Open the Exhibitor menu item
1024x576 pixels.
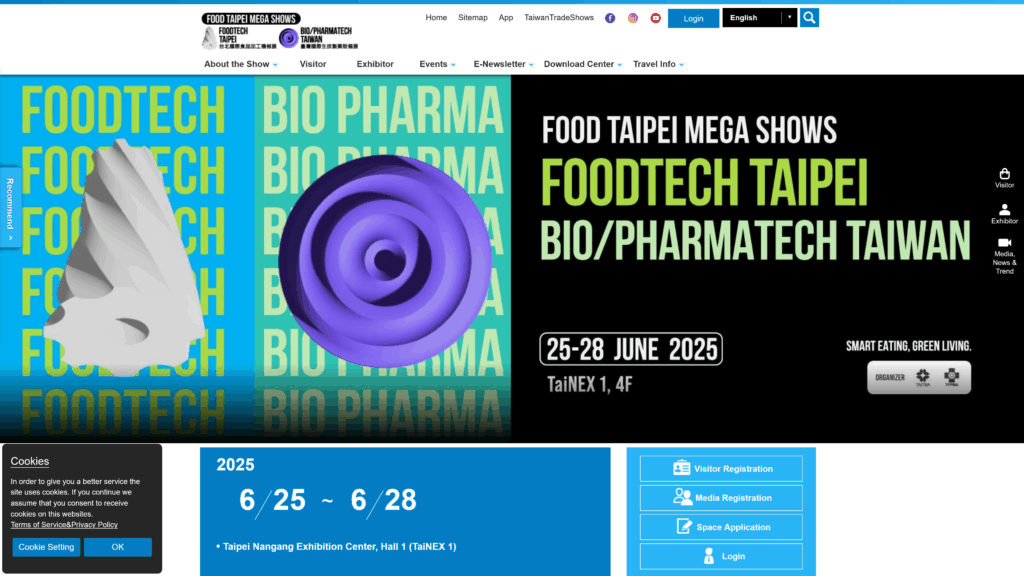(375, 64)
